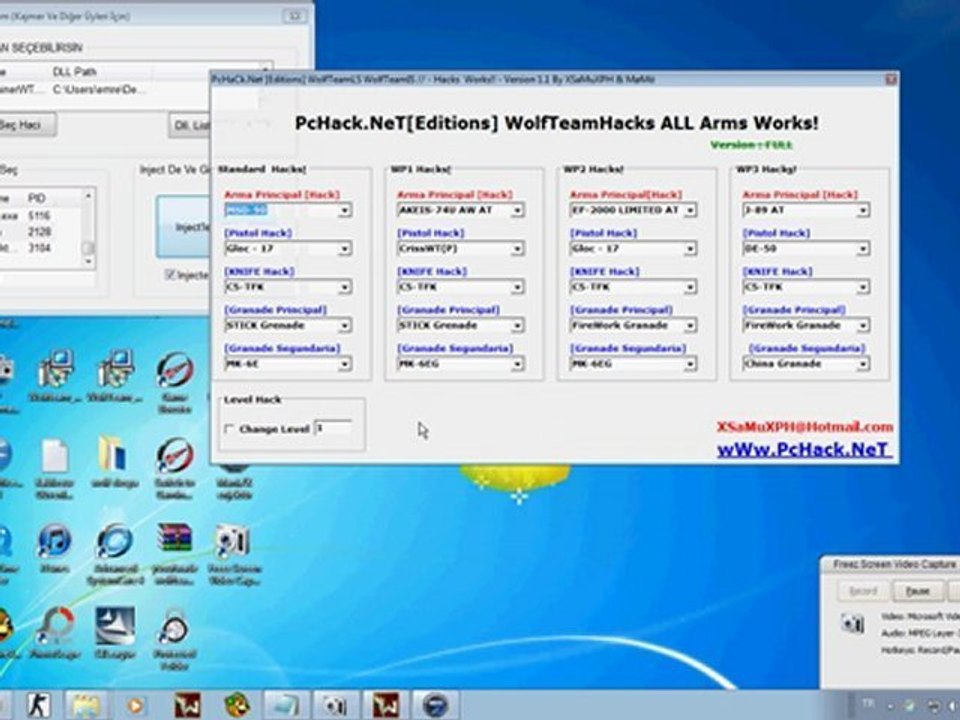Click the PID column header
960x720 pixels.
[x=38, y=198]
